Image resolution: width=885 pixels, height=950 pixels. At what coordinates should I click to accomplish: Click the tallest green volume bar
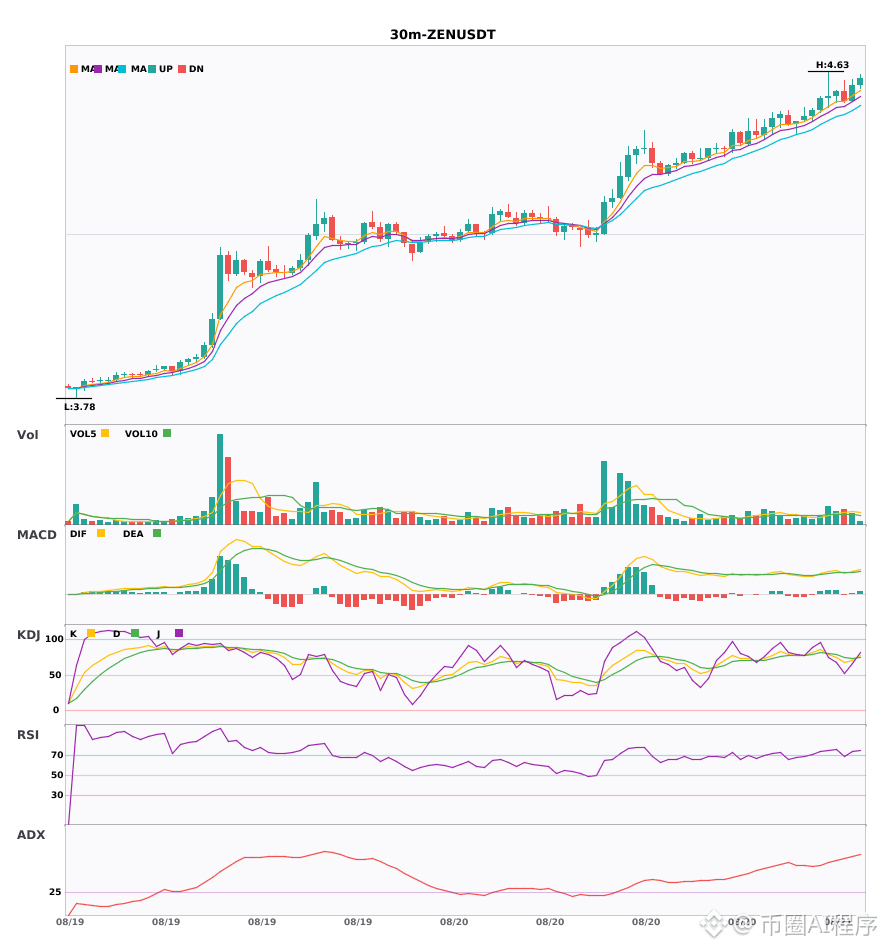click(x=220, y=479)
